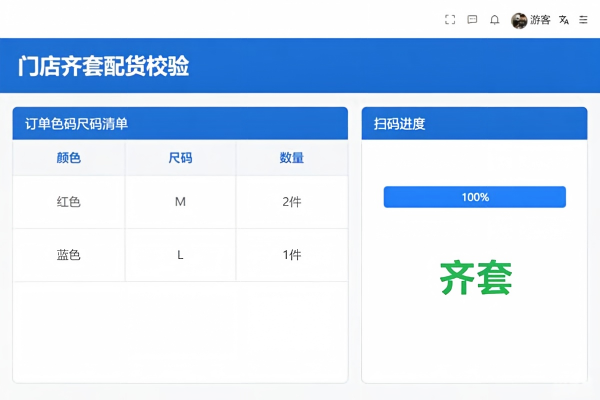Click the 扫码进度 panel title
600x400 pixels.
tap(399, 124)
